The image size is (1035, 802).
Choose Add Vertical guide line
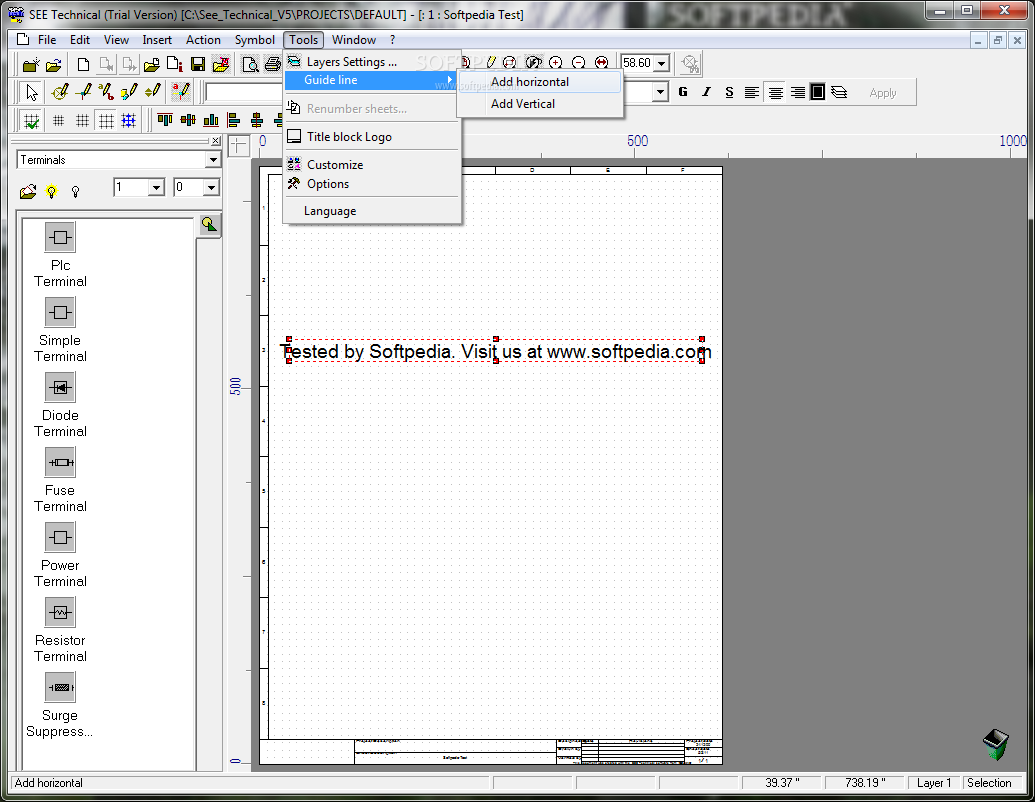point(539,104)
